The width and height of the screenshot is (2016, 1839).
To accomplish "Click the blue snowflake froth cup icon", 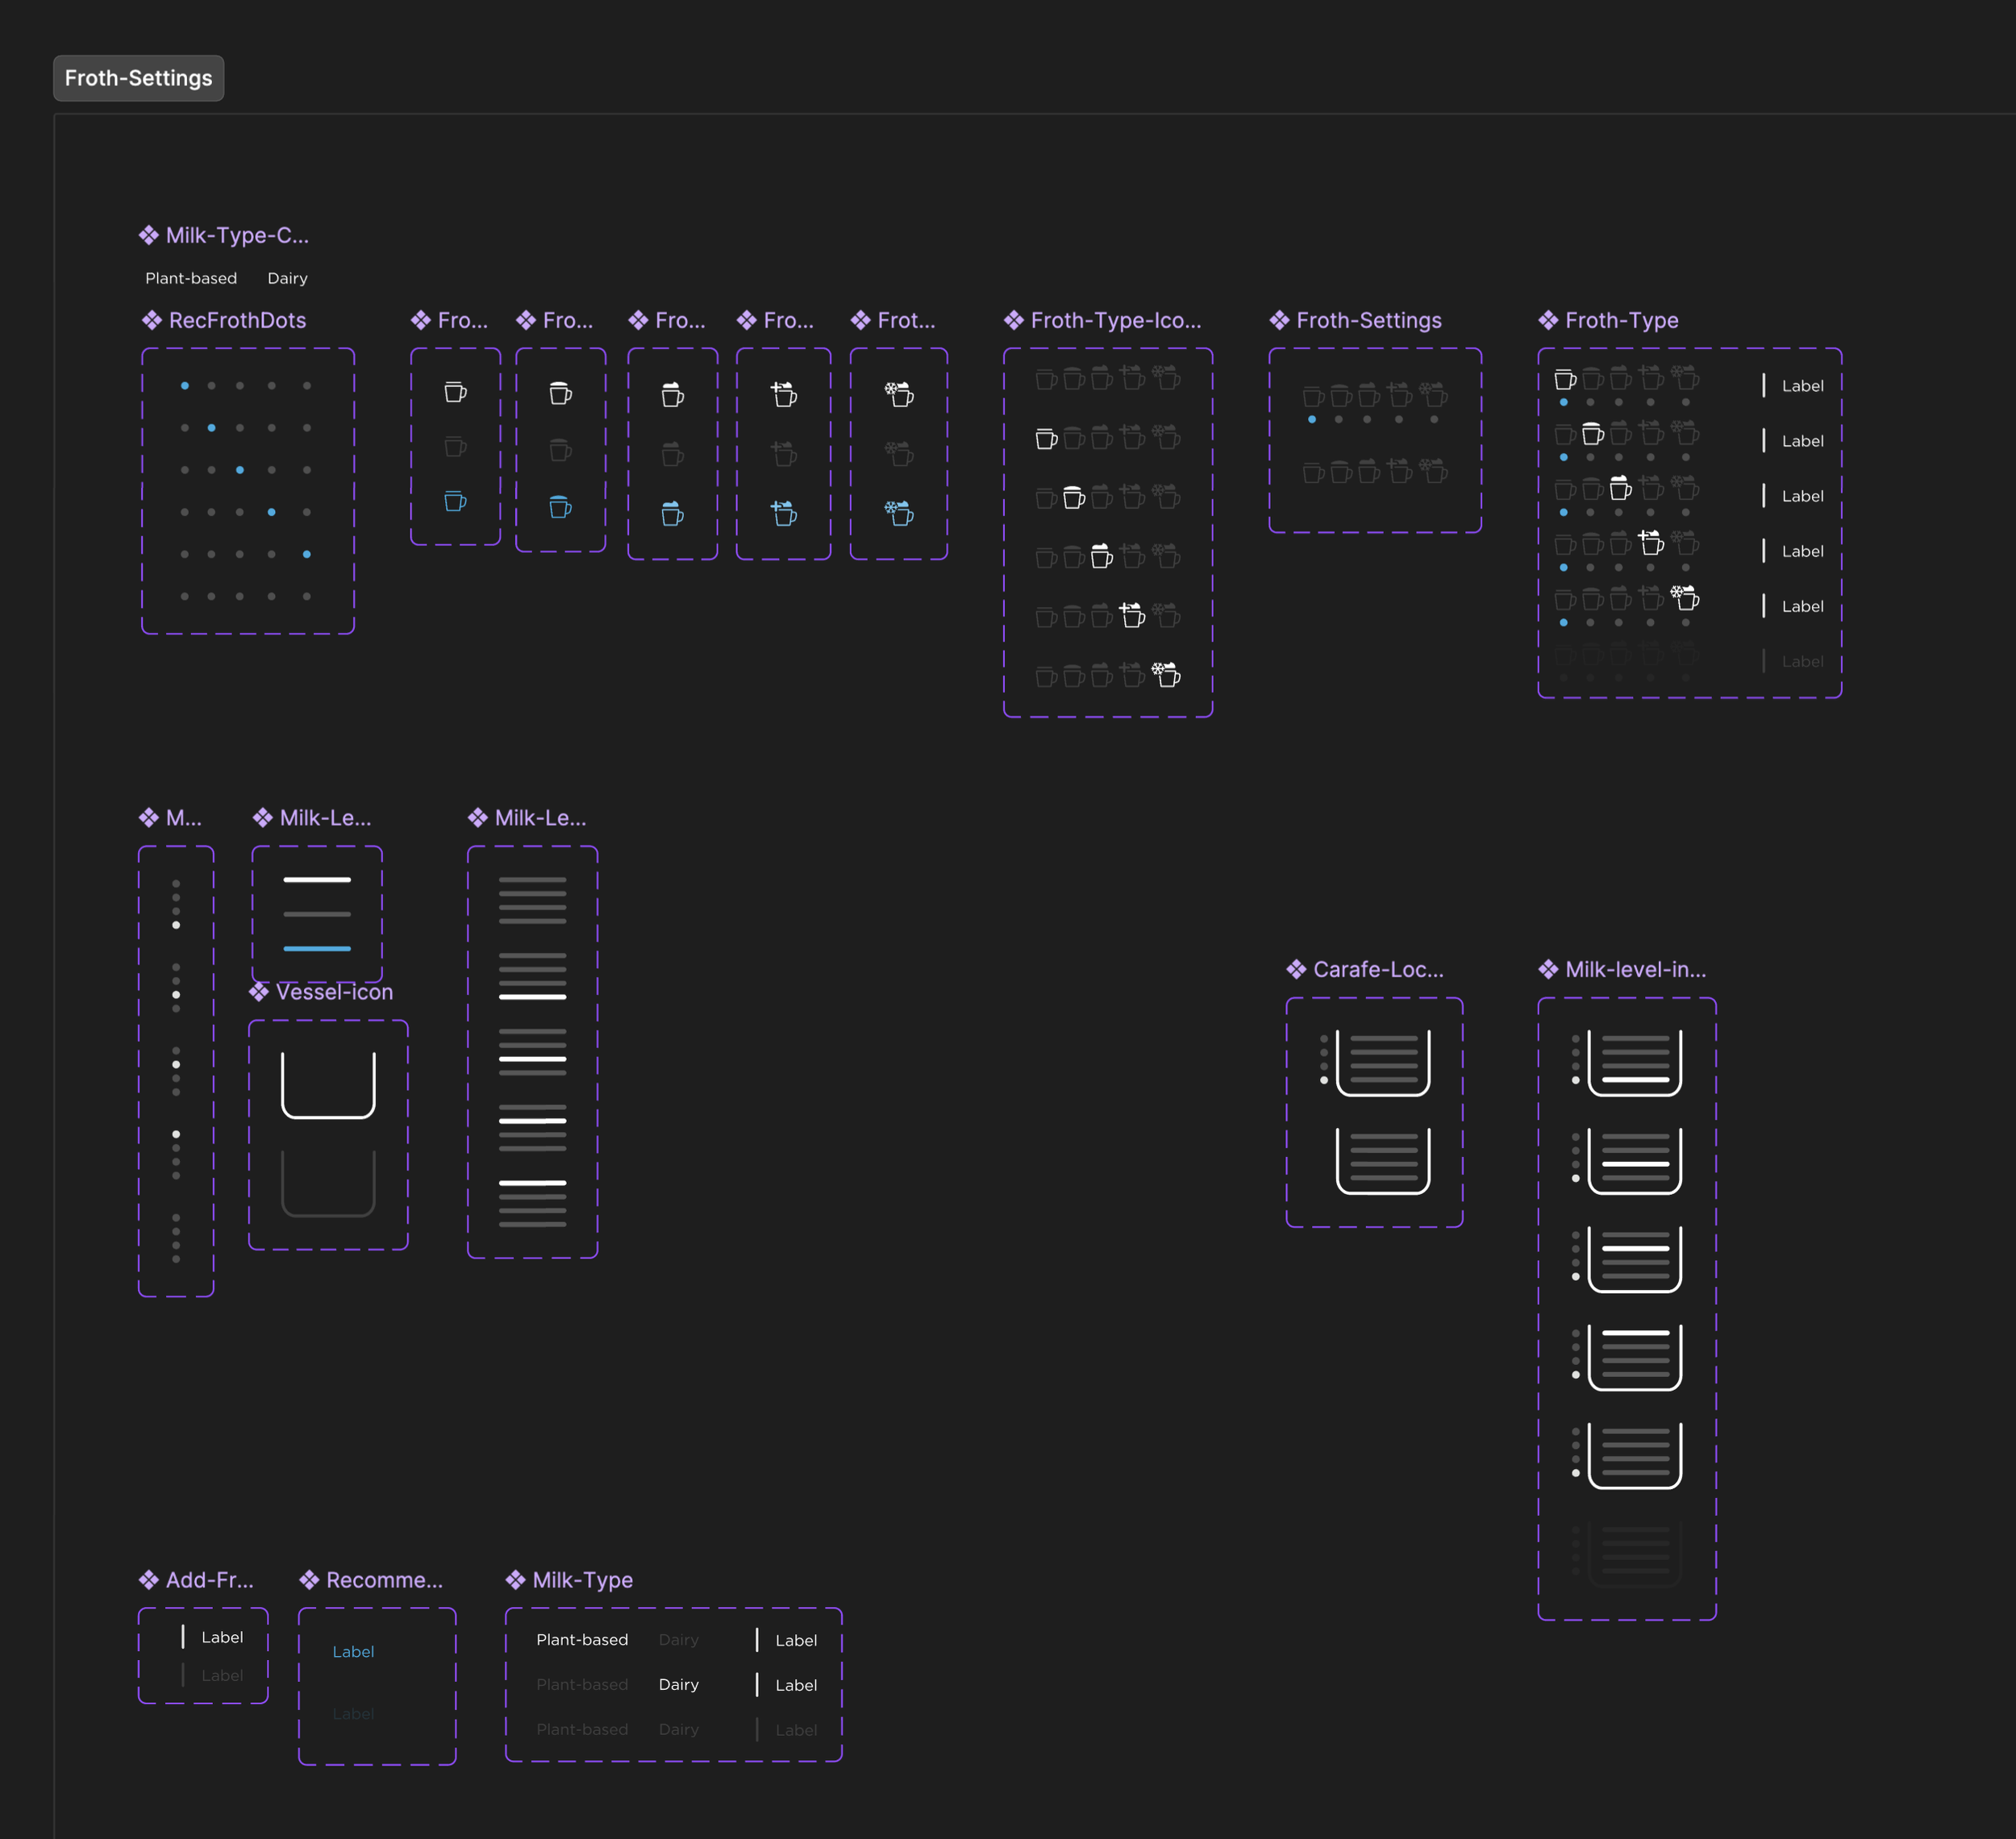I will [x=899, y=513].
